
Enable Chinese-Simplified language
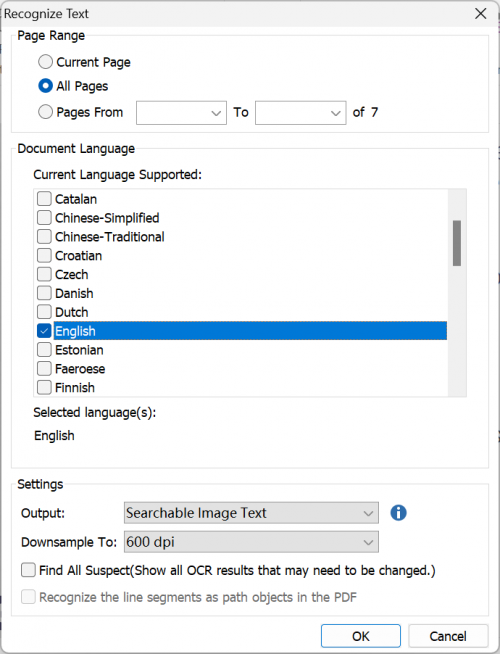(x=44, y=217)
